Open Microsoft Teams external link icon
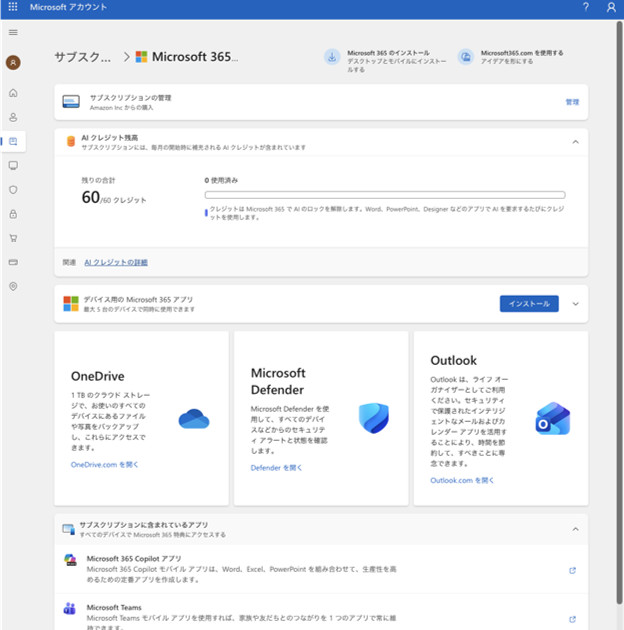Image resolution: width=624 pixels, height=630 pixels. click(x=573, y=619)
